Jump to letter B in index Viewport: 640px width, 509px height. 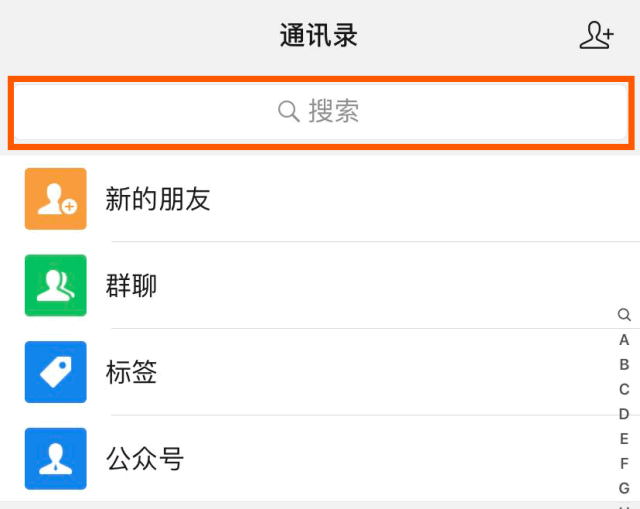pos(624,365)
